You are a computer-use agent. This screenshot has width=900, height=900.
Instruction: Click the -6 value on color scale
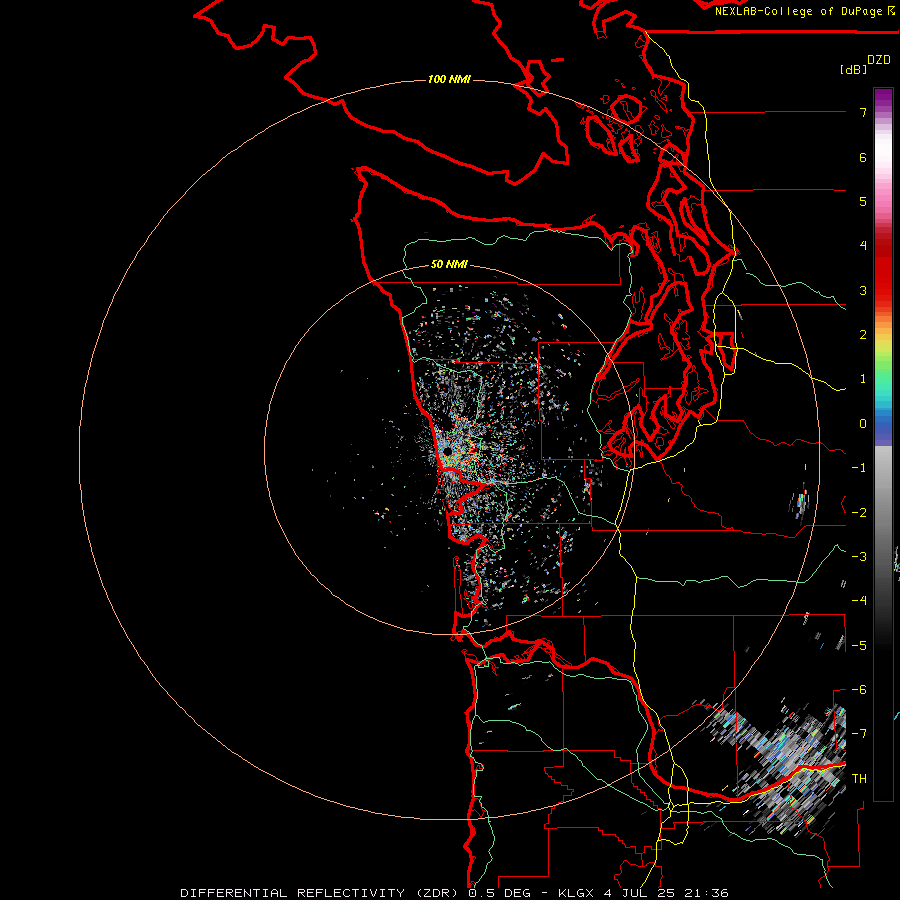point(859,690)
